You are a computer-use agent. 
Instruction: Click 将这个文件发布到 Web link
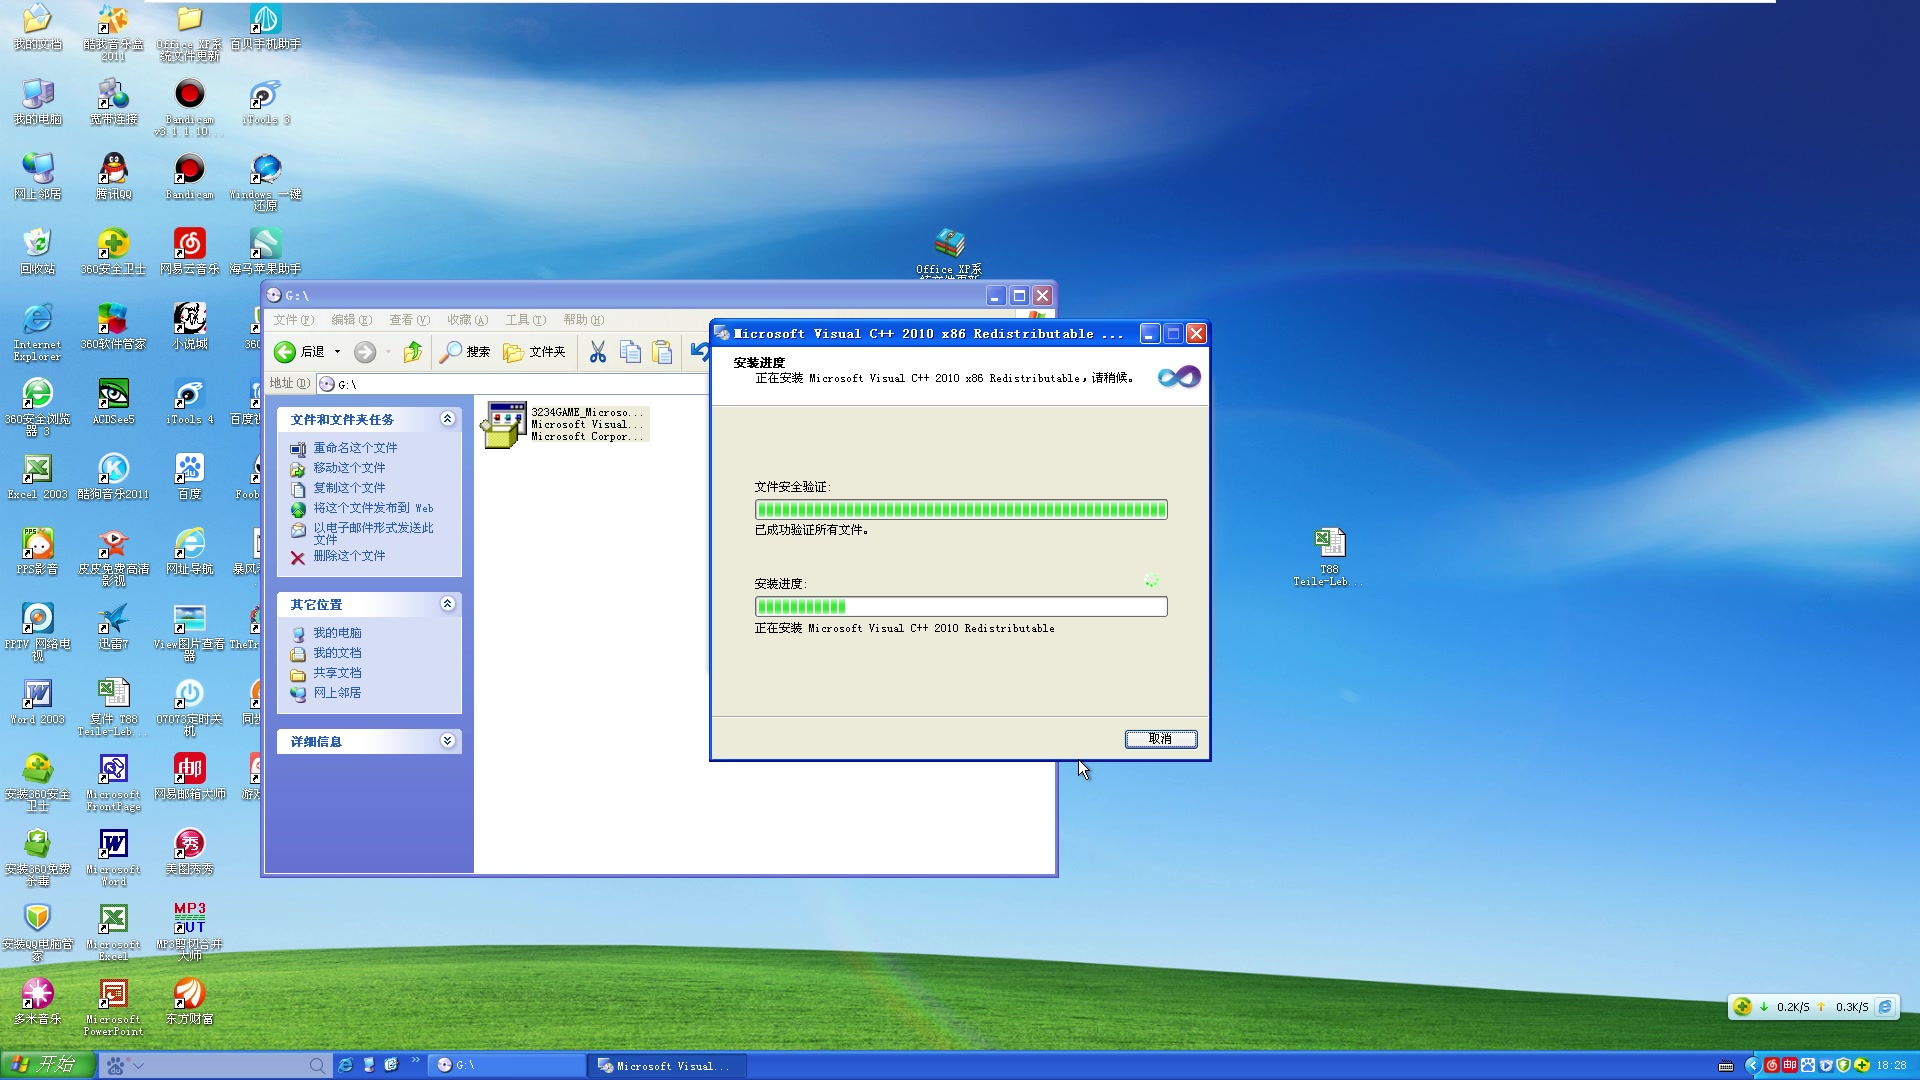pyautogui.click(x=373, y=508)
